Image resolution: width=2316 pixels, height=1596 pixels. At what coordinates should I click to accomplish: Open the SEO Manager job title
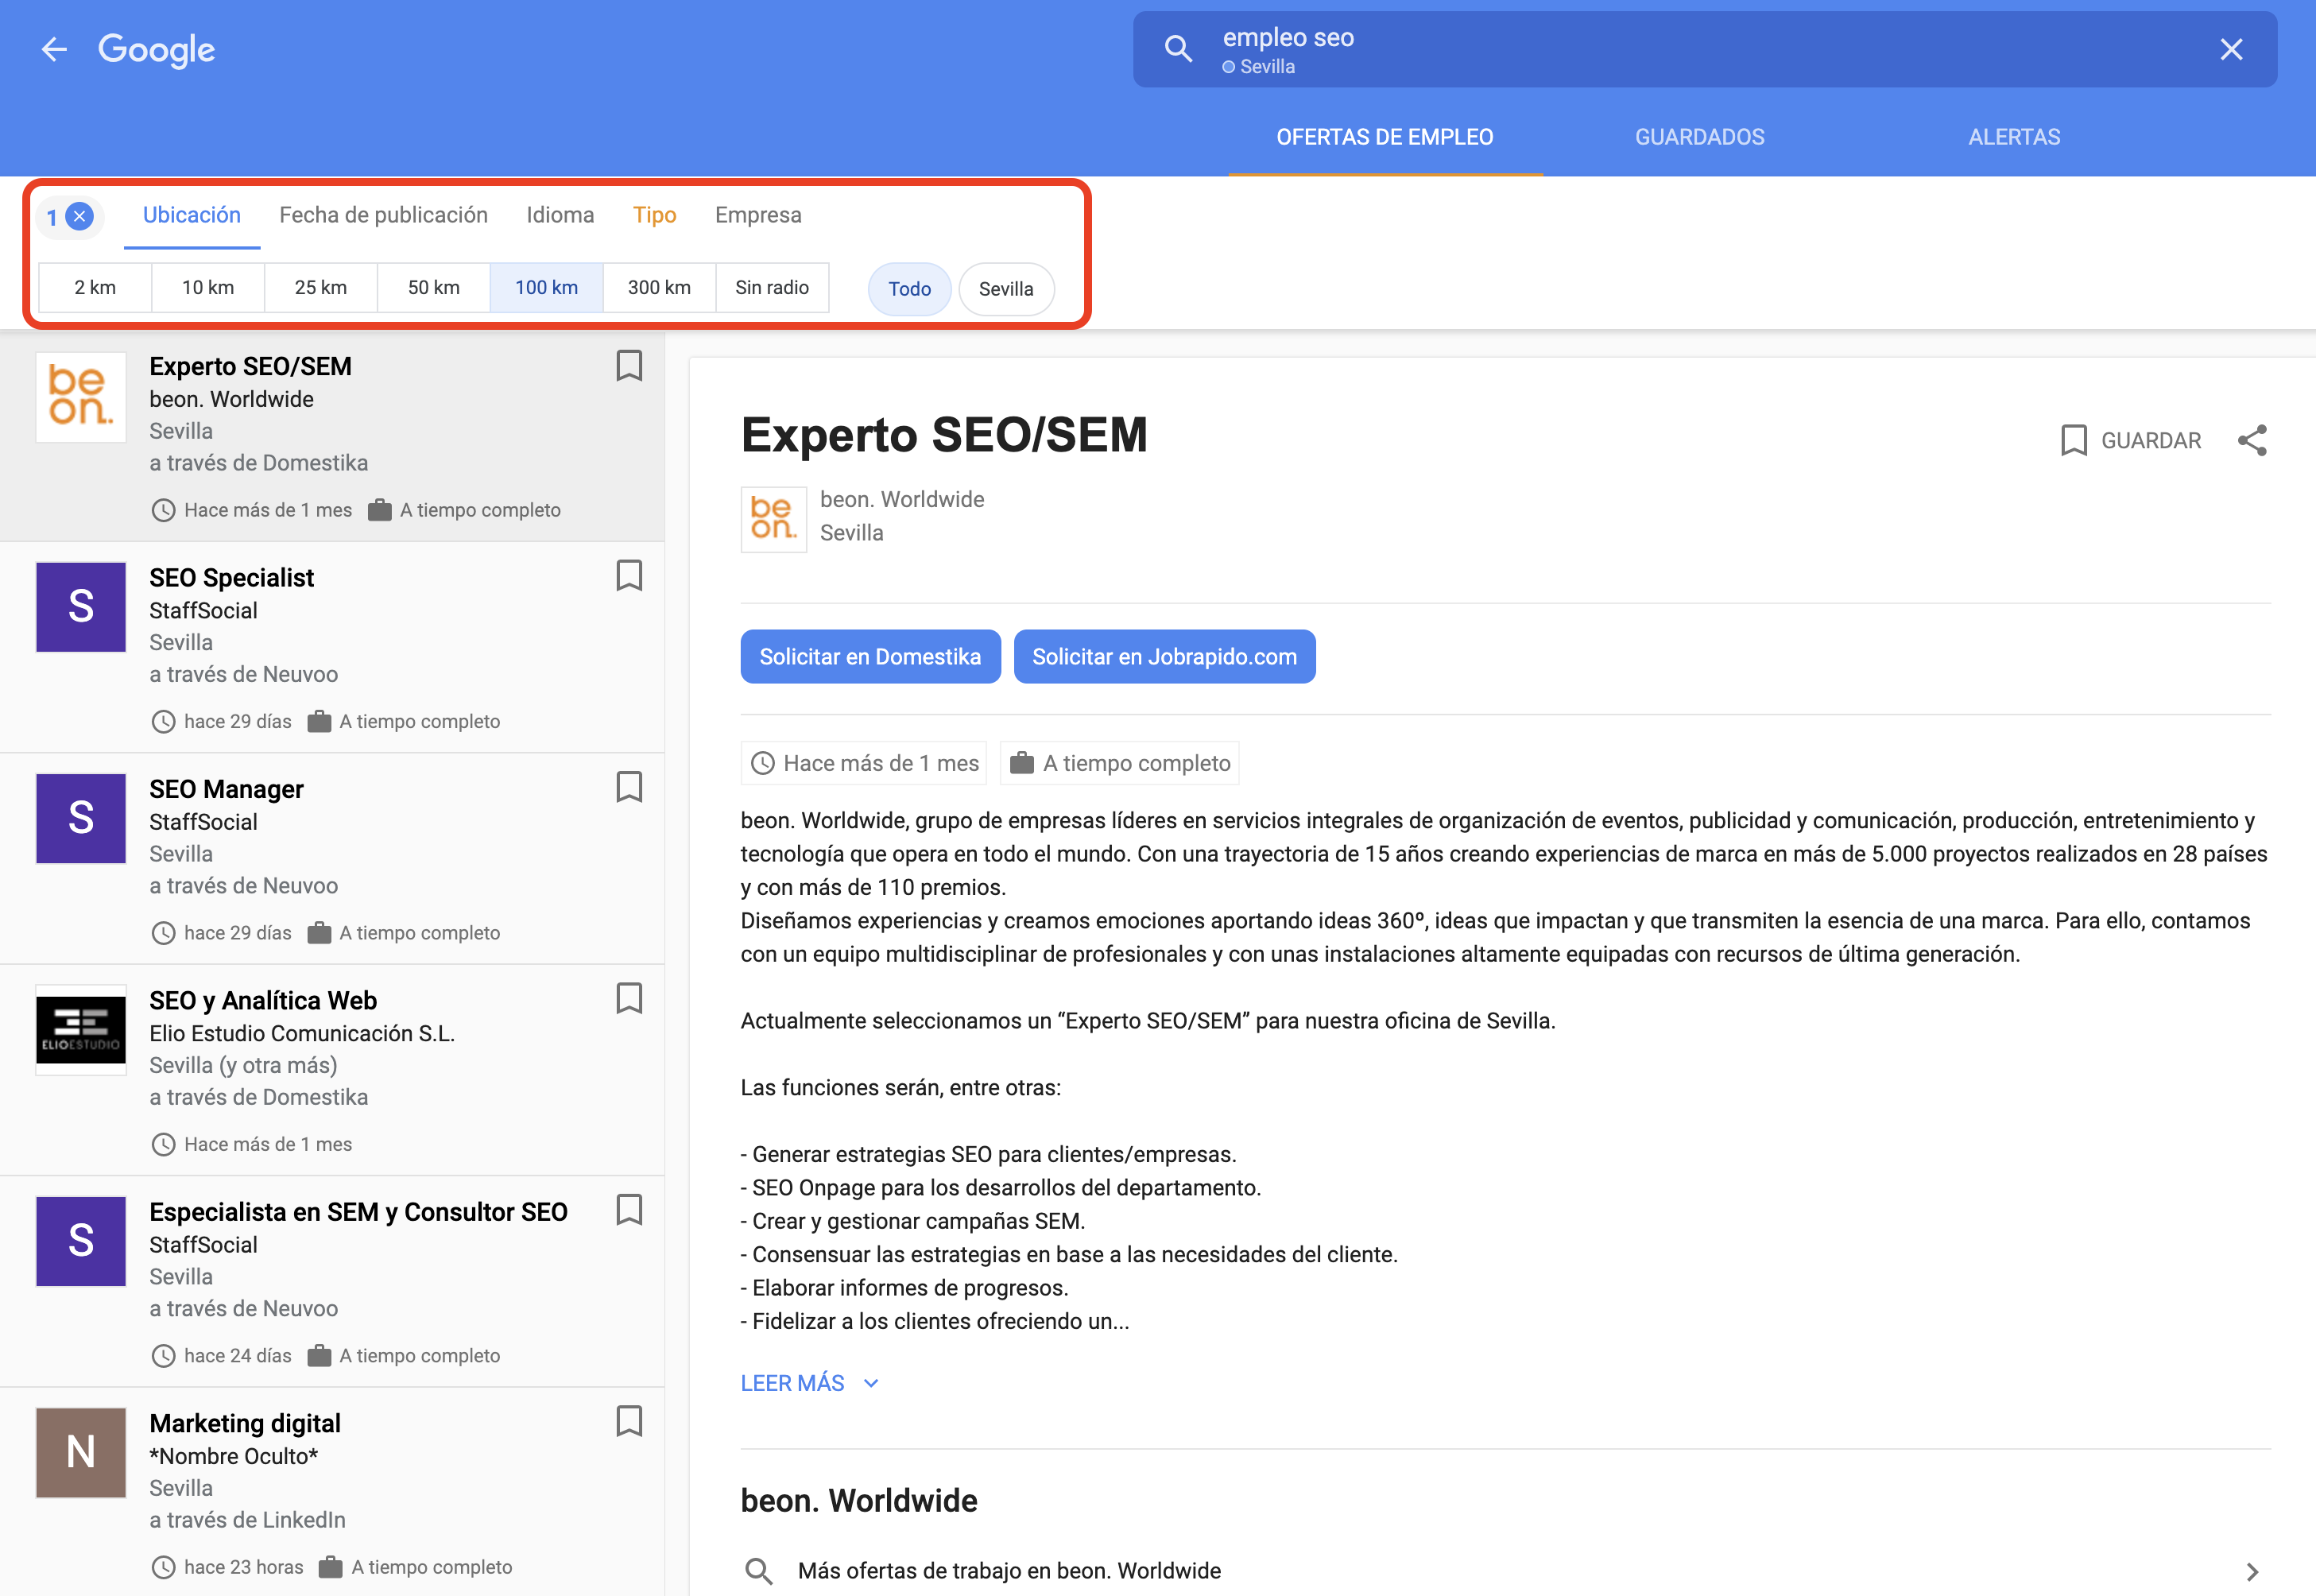[x=227, y=789]
